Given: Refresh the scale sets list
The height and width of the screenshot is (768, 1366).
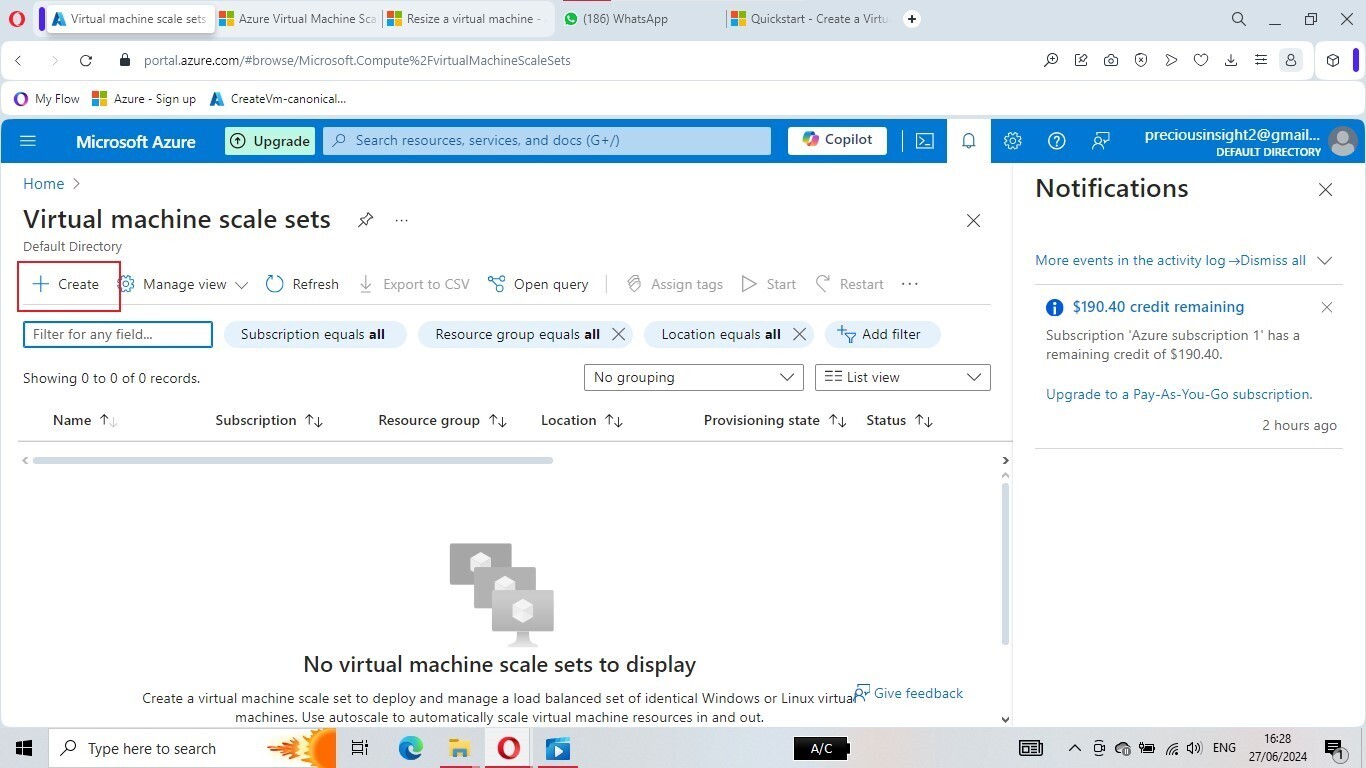Looking at the screenshot, I should point(302,284).
